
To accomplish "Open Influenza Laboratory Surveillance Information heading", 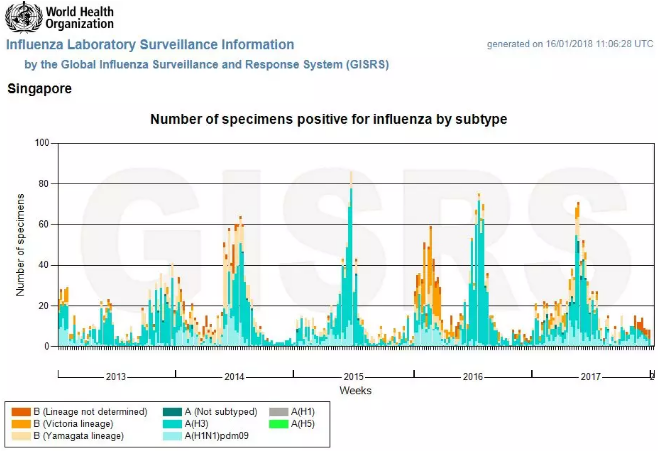I will click(x=150, y=45).
